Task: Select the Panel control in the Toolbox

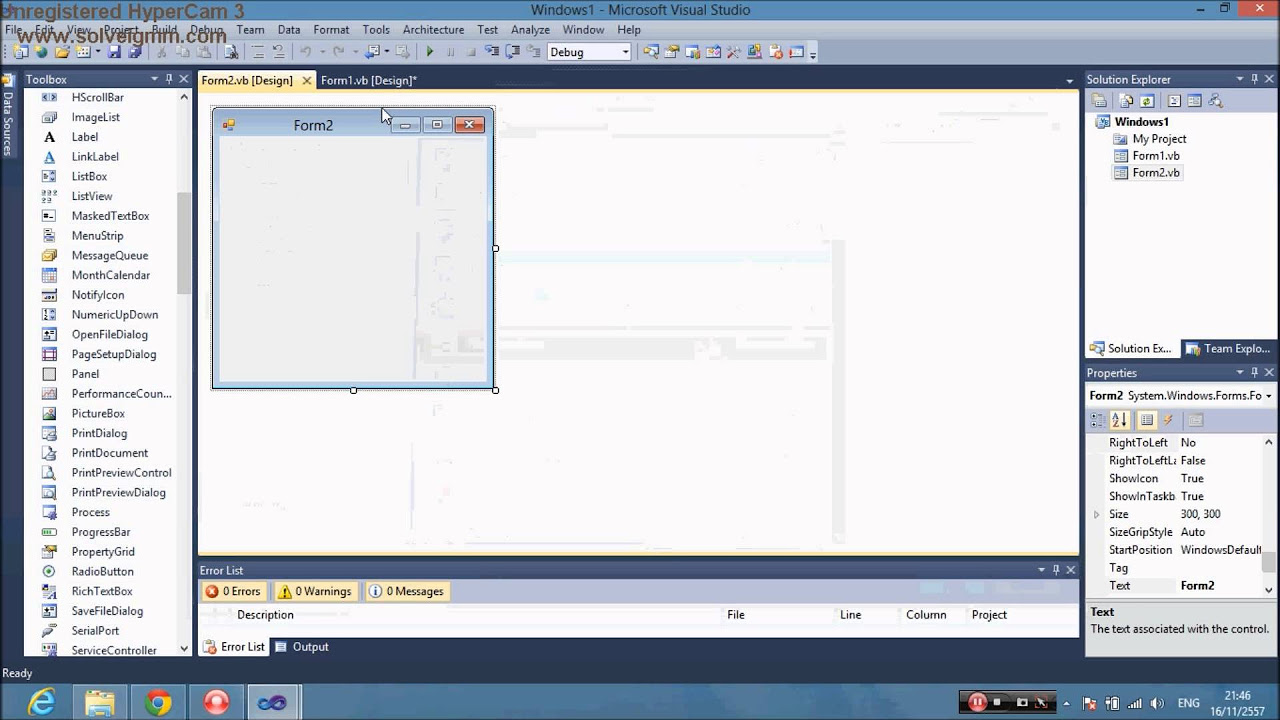Action: tap(85, 374)
